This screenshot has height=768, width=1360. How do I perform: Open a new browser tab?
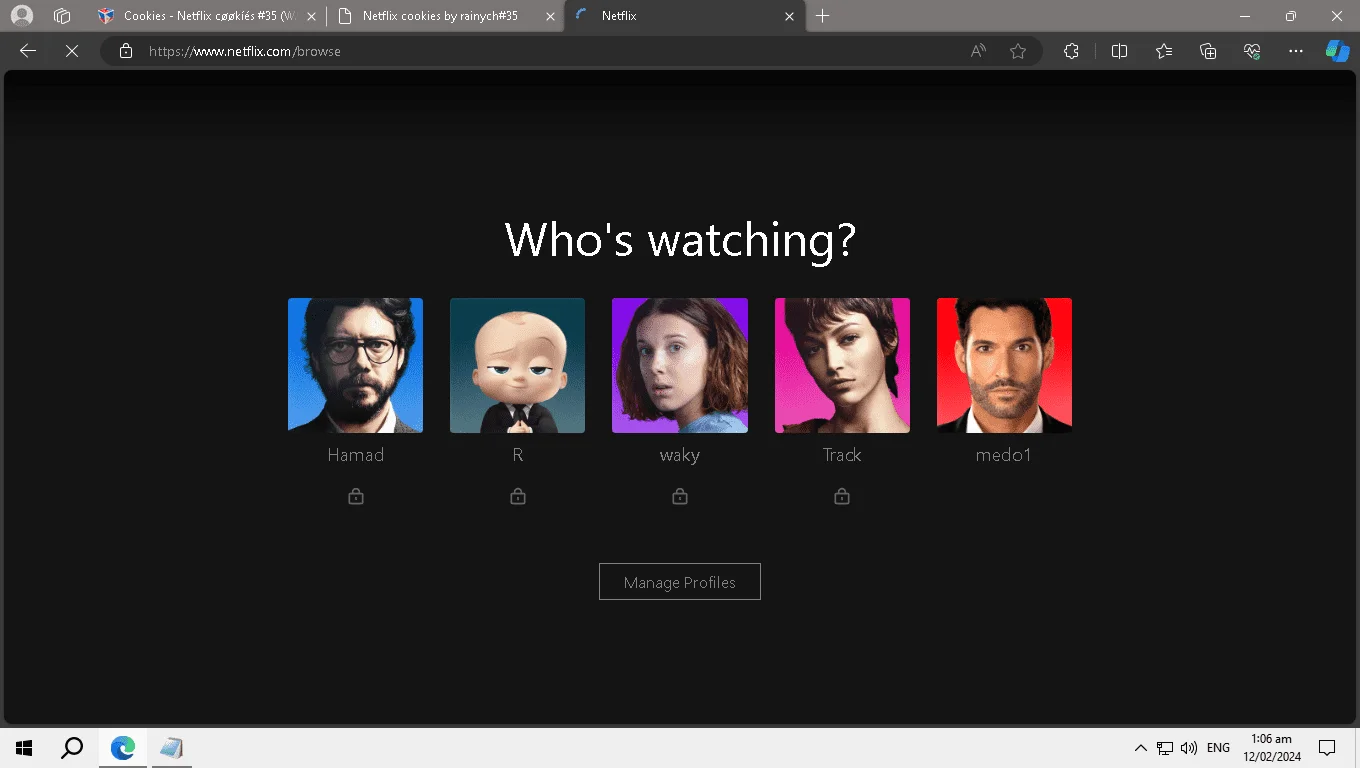[x=823, y=16]
